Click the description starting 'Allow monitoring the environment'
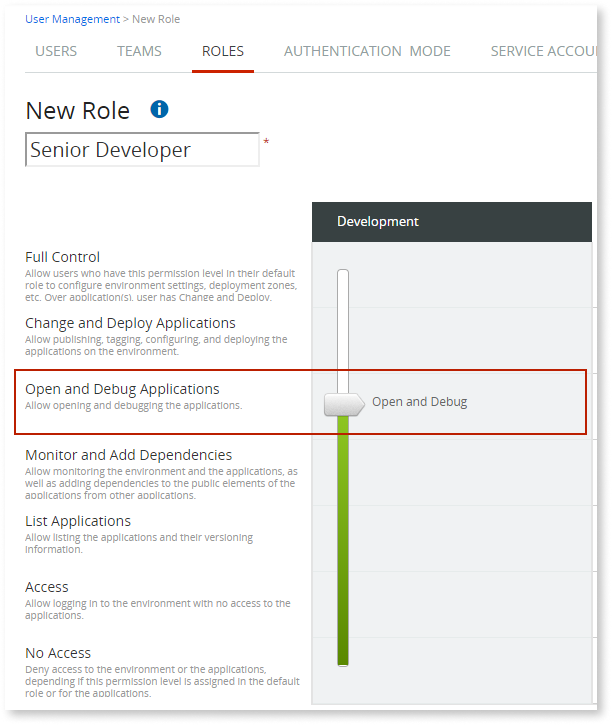 161,483
